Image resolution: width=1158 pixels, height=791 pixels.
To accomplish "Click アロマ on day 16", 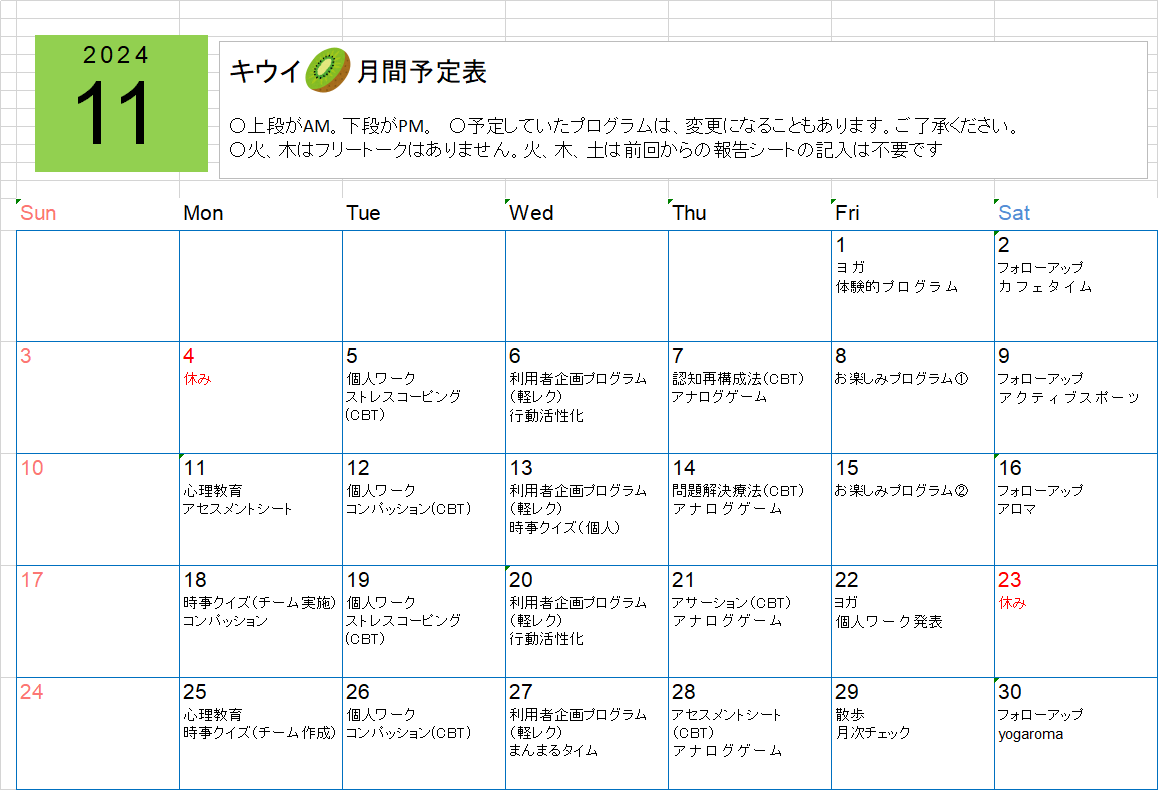I will click(x=1017, y=509).
